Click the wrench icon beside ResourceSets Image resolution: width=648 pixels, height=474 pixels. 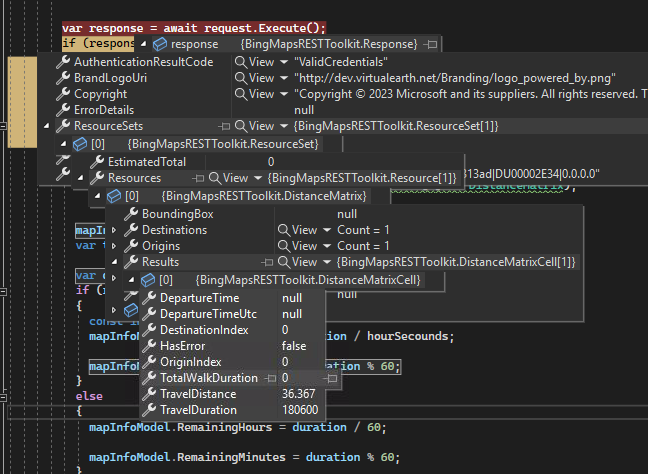point(63,126)
